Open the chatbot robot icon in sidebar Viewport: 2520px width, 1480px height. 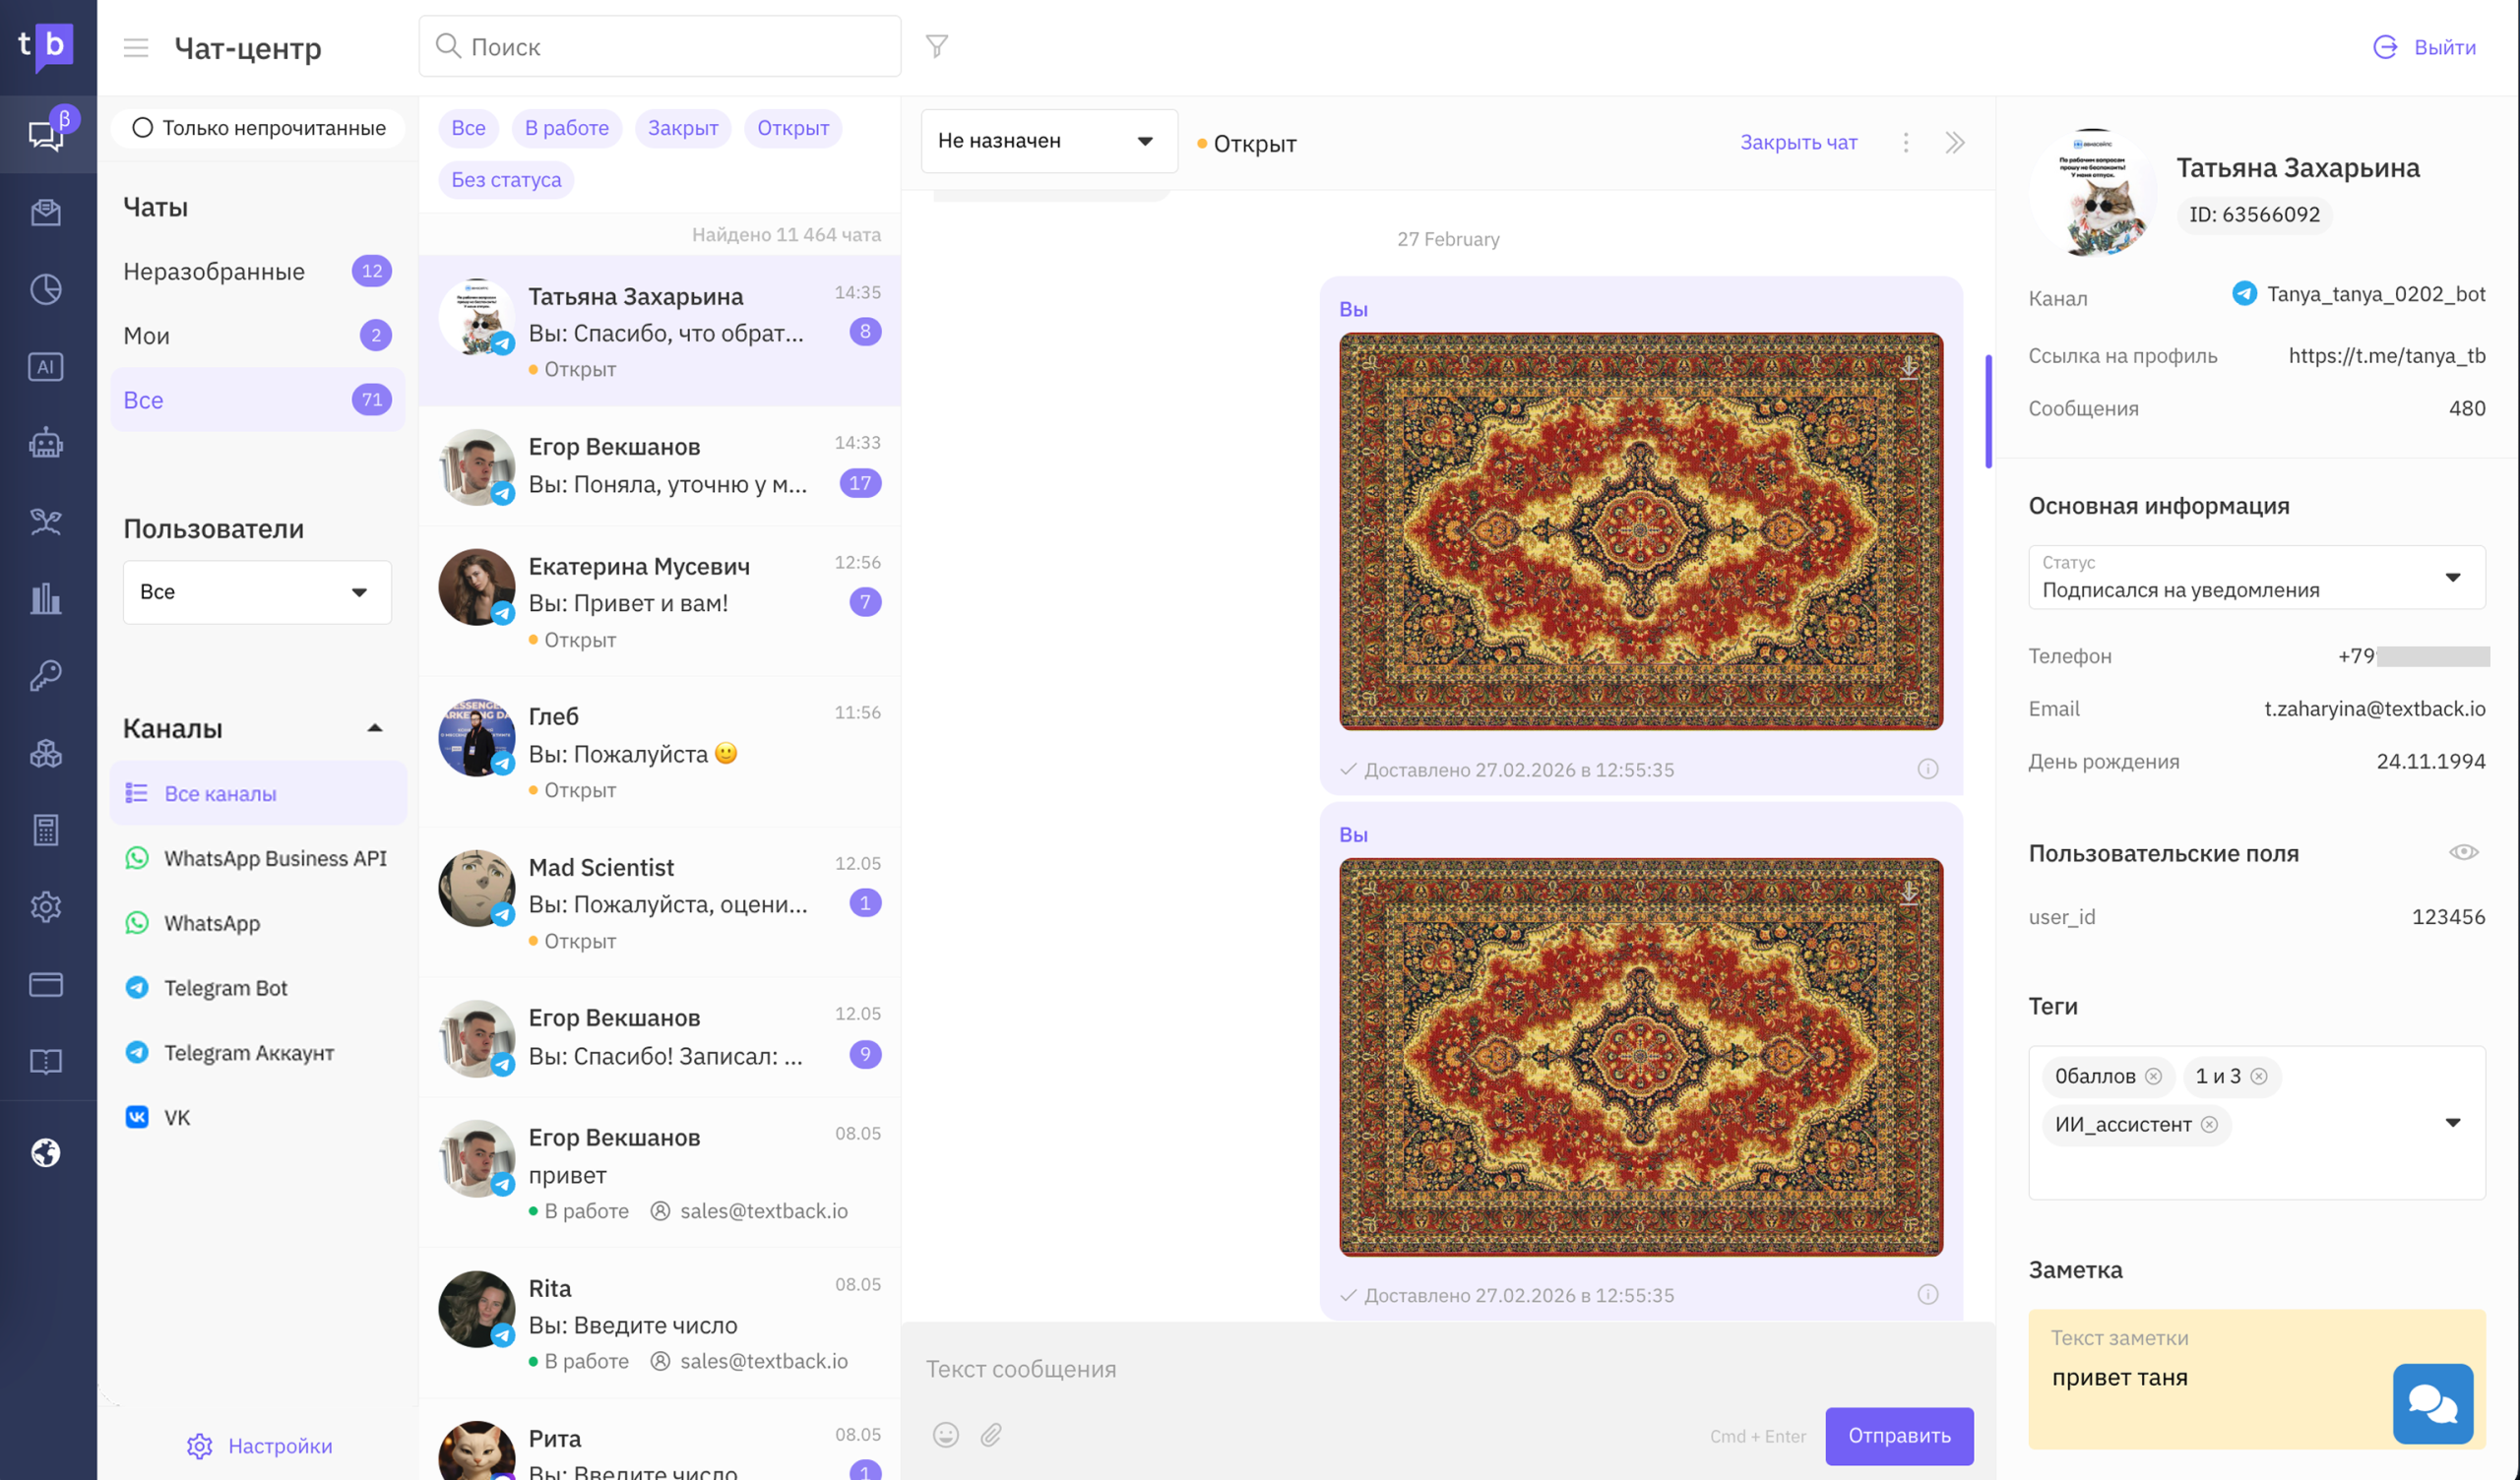pos(46,443)
